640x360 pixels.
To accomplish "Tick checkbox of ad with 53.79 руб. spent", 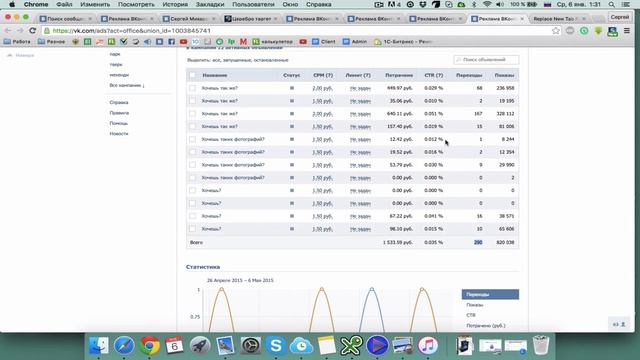I will pos(192,165).
